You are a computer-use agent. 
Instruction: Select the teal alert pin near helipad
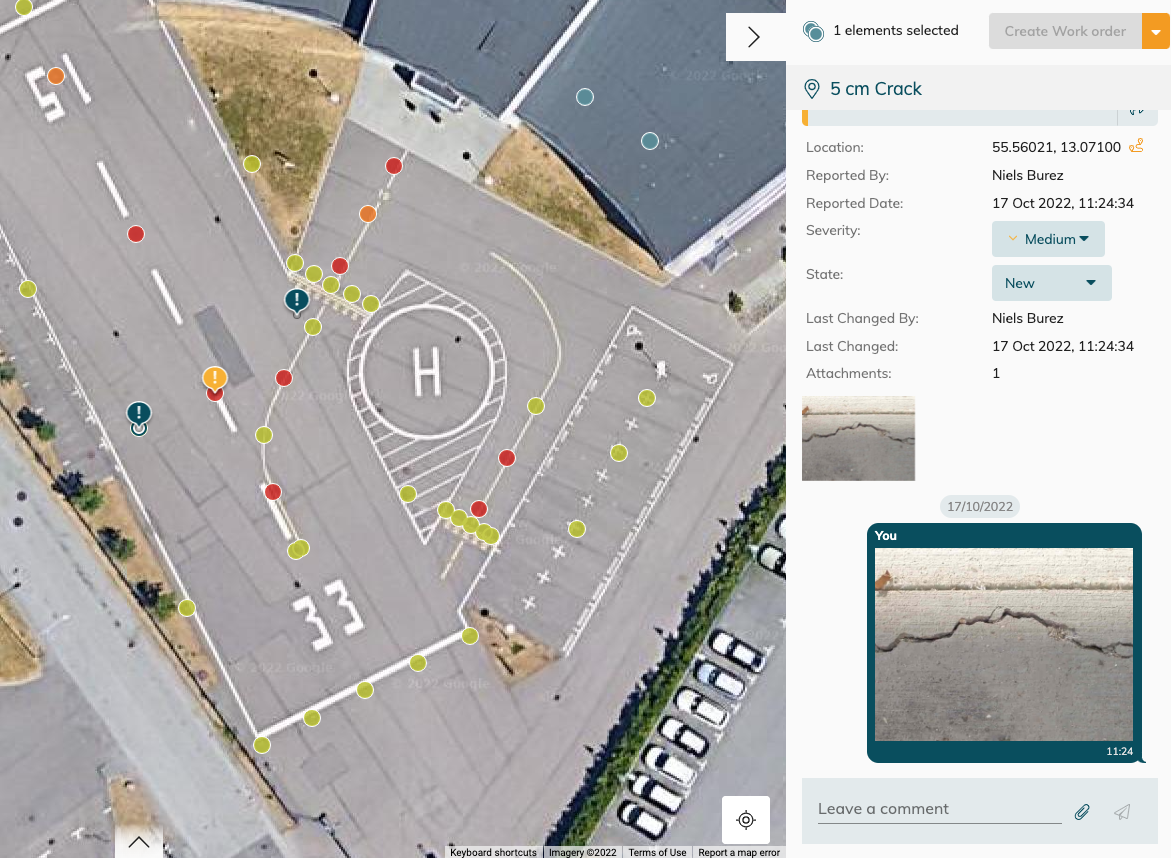(296, 300)
